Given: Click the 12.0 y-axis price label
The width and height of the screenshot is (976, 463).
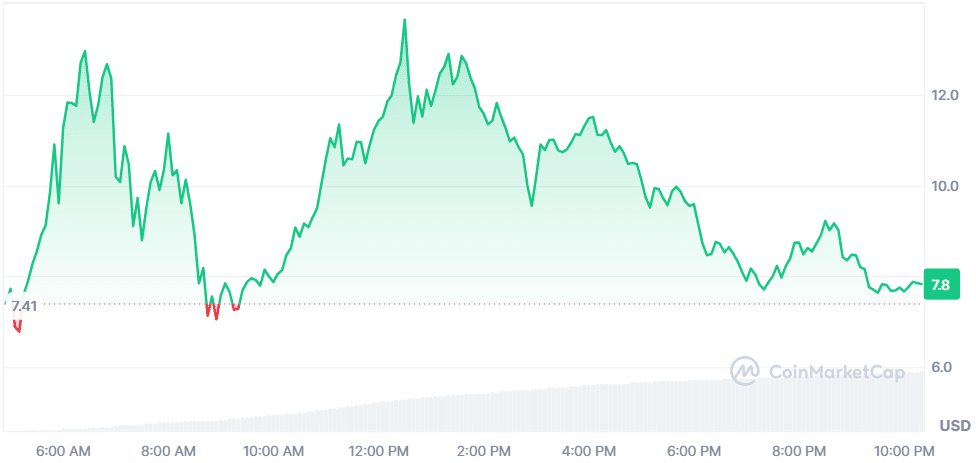Looking at the screenshot, I should click(945, 95).
